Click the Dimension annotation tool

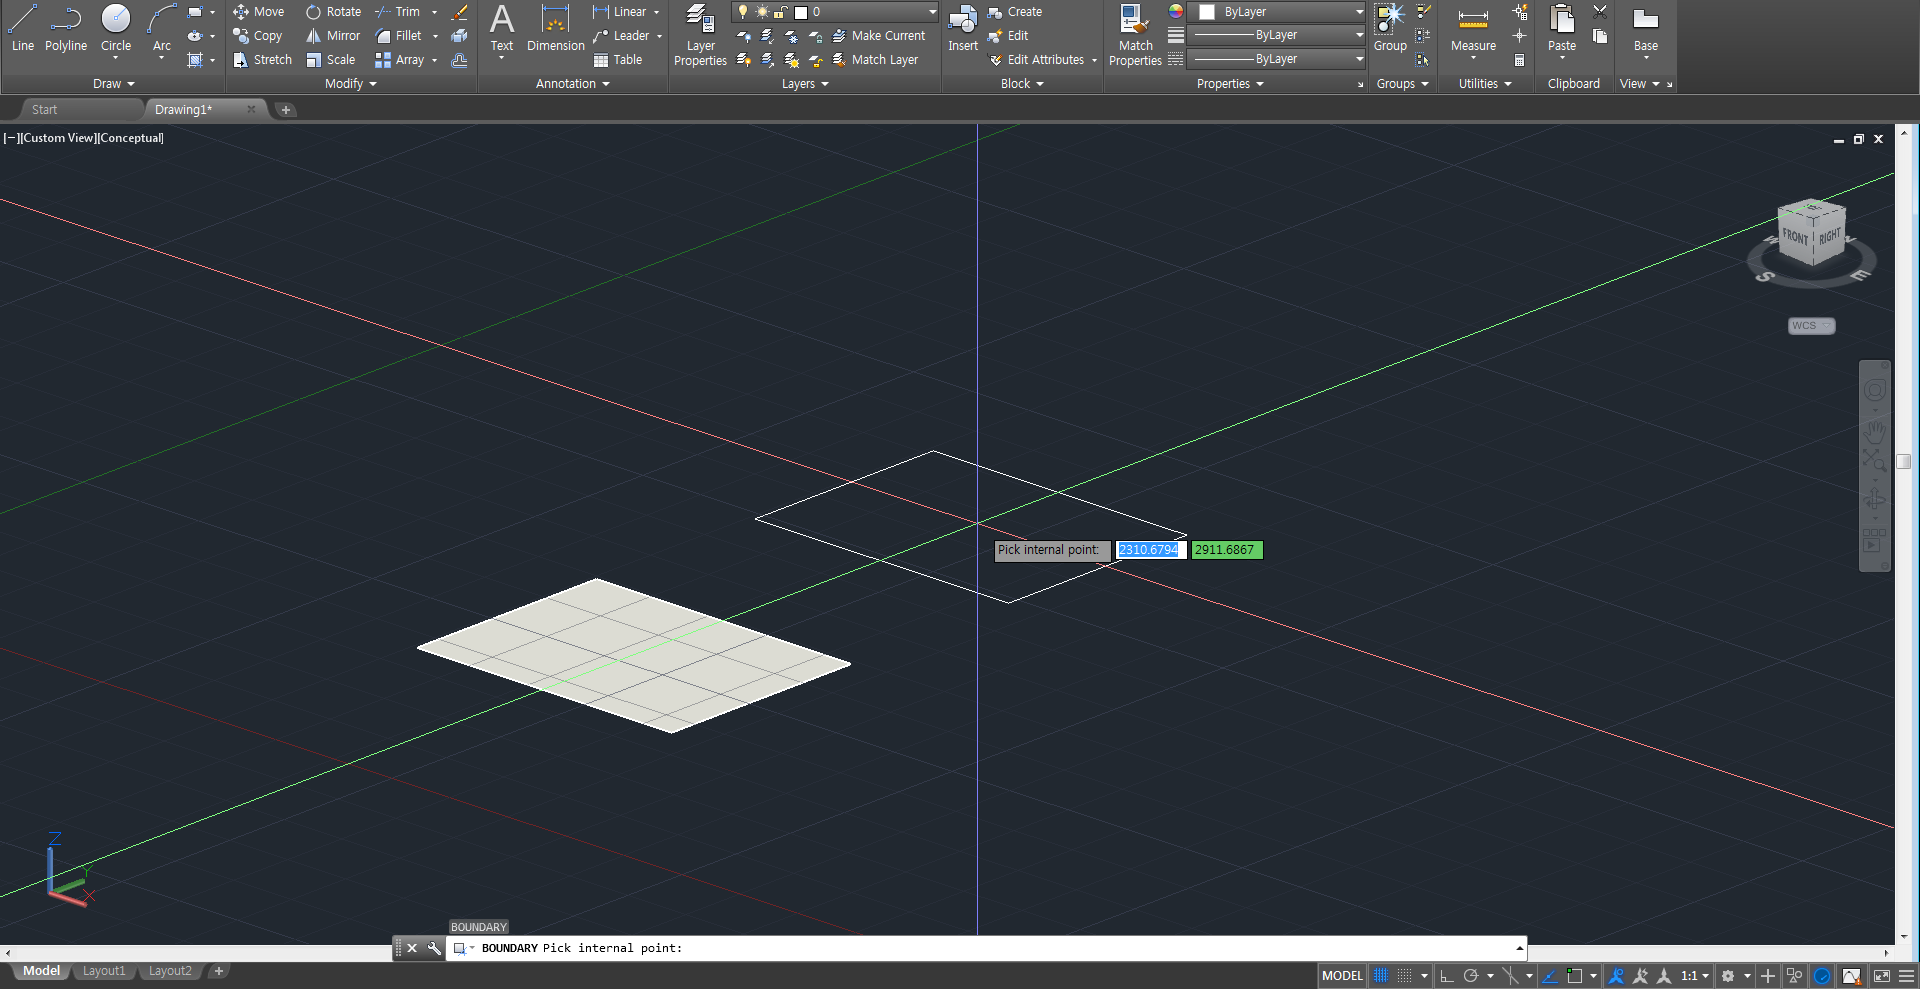(555, 28)
